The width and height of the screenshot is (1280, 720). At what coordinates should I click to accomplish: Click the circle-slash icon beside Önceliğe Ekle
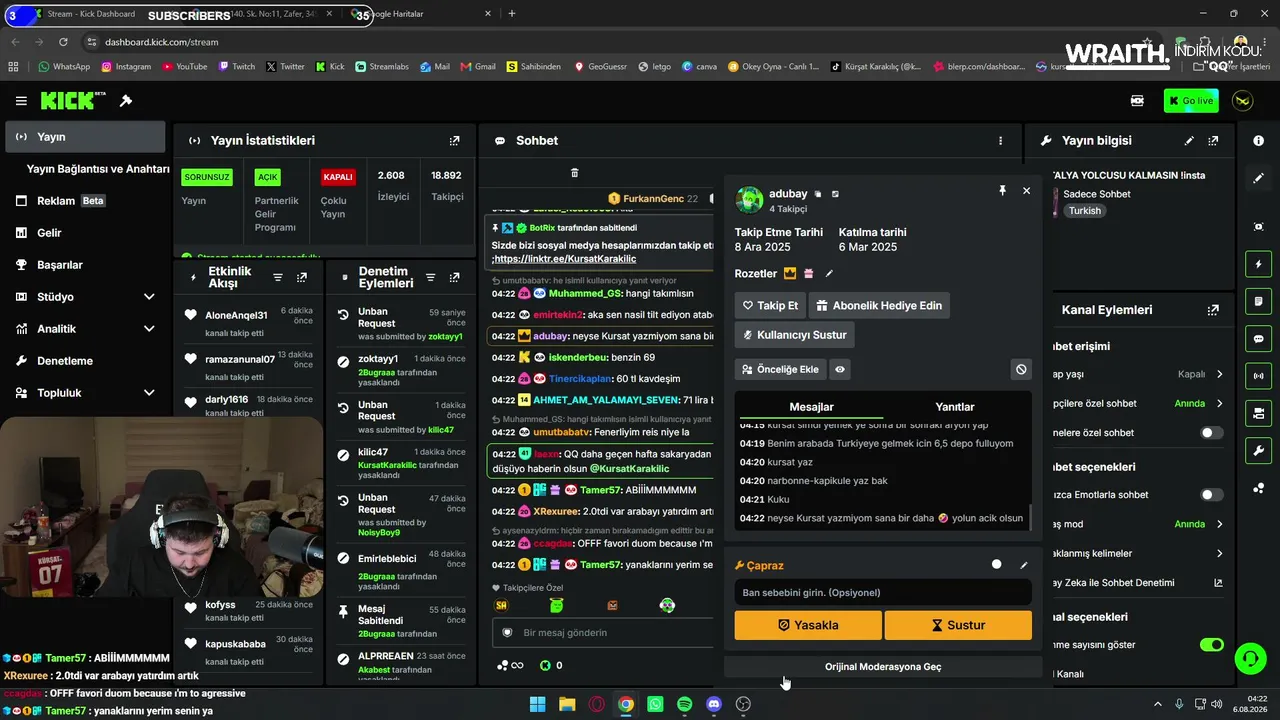pyautogui.click(x=1021, y=369)
